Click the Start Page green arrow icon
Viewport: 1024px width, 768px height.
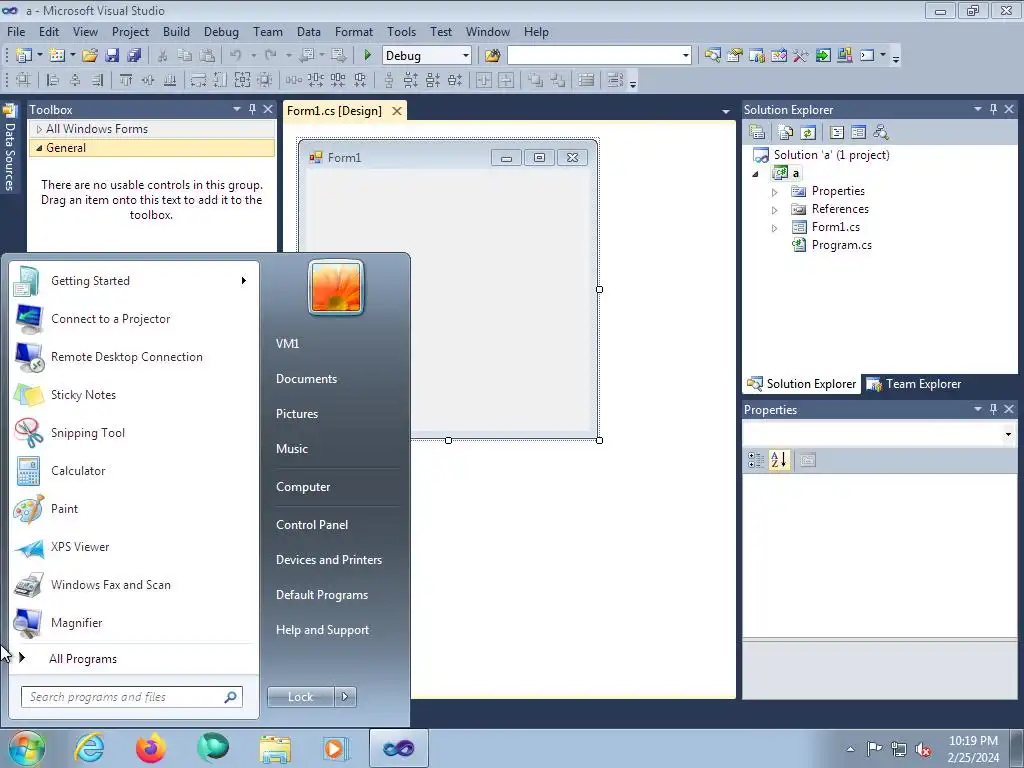[x=823, y=56]
